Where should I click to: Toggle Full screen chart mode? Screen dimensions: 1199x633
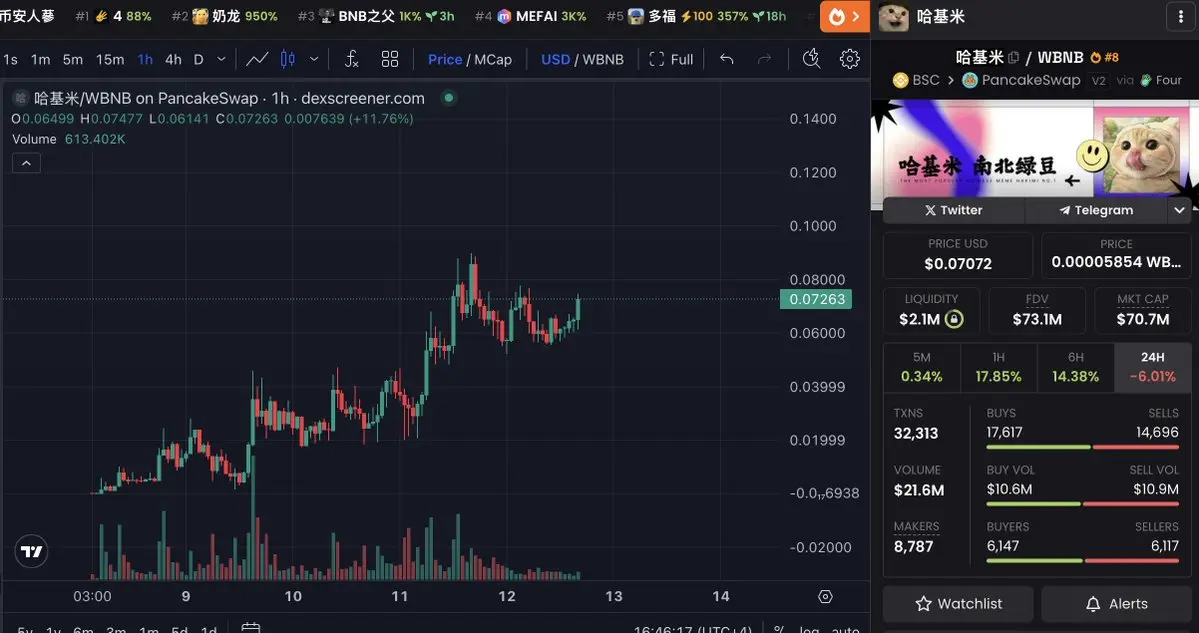671,59
